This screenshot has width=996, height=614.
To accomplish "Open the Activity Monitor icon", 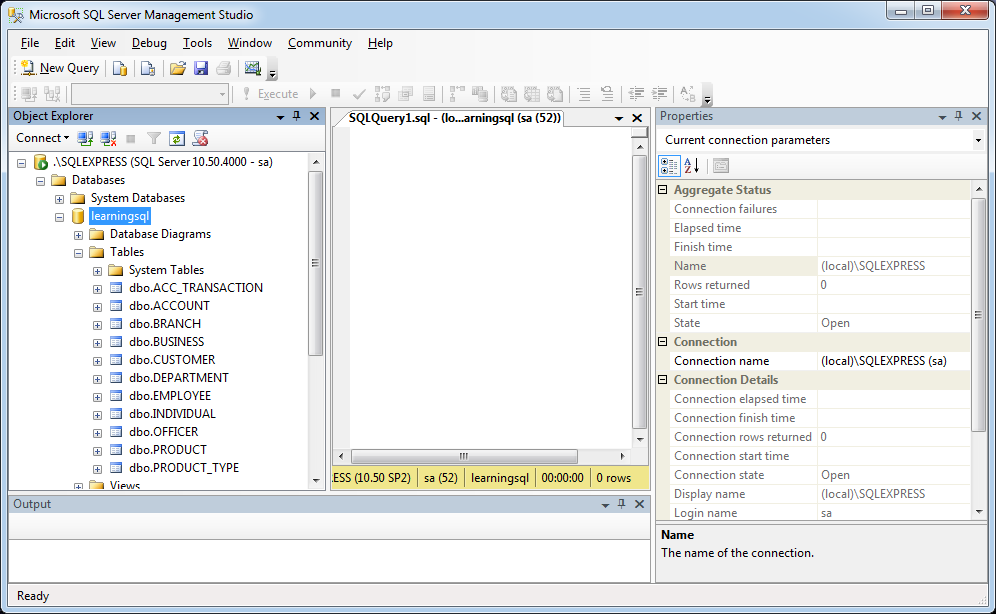I will [x=253, y=68].
